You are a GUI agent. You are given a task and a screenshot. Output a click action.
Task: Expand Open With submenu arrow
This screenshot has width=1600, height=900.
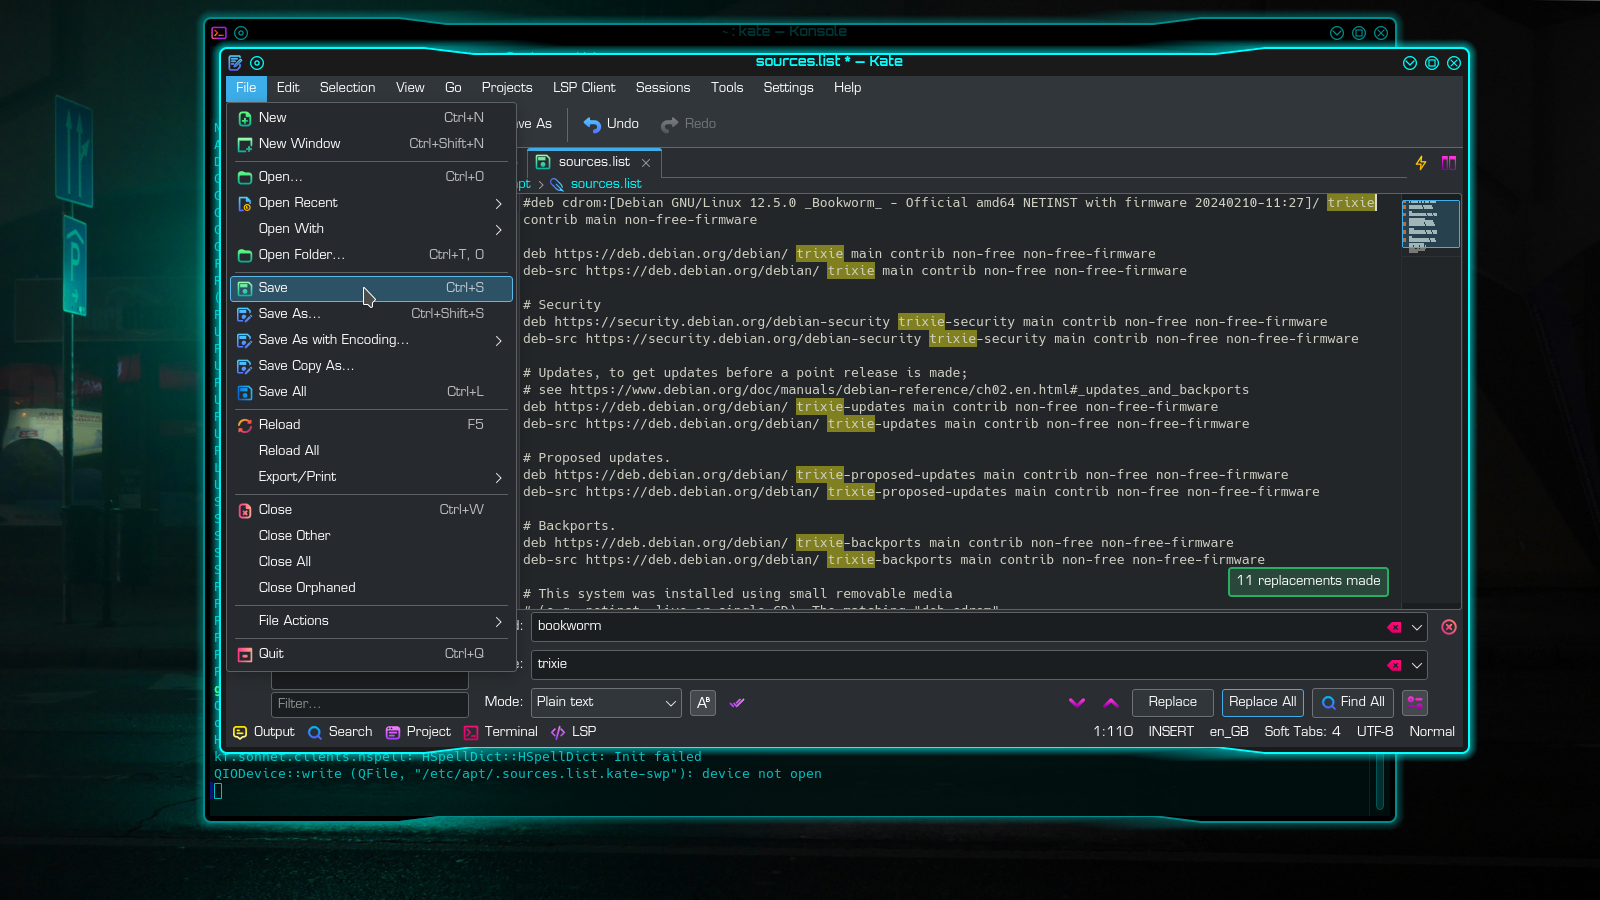[498, 230]
